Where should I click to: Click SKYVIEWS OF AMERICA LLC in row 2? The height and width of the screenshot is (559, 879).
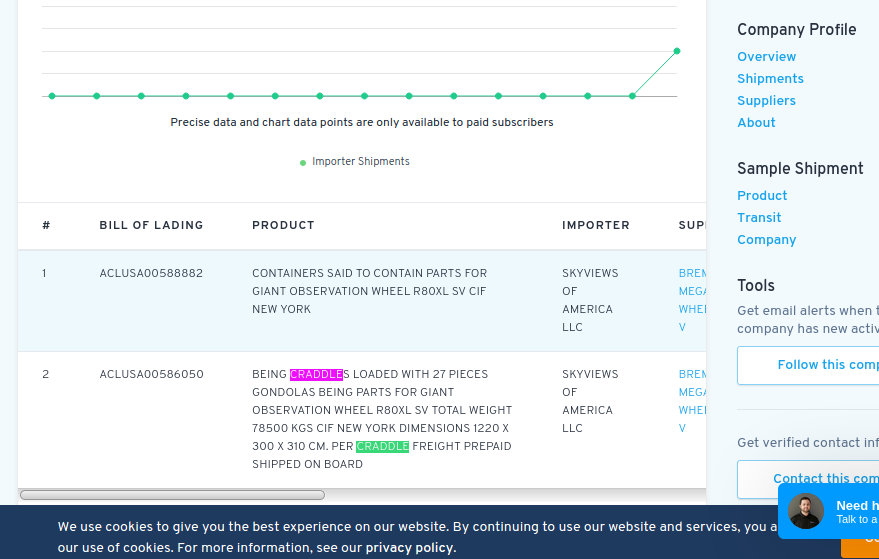[x=590, y=401]
